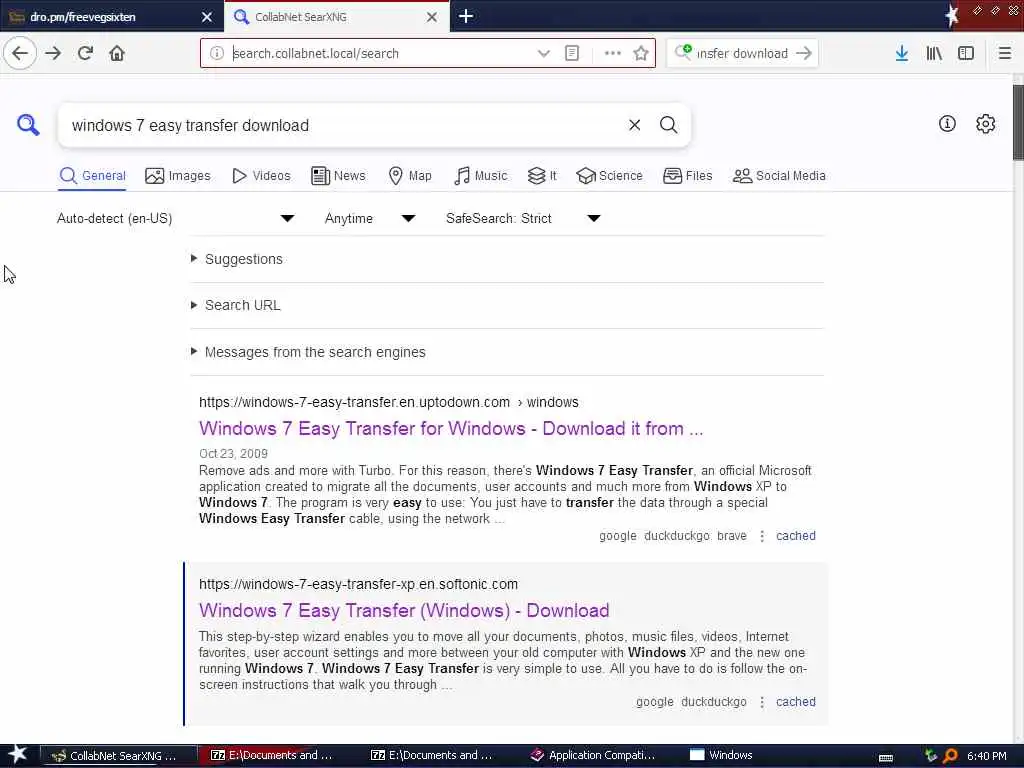Viewport: 1024px width, 768px height.
Task: Go forward with the browser forward arrow
Action: point(54,54)
